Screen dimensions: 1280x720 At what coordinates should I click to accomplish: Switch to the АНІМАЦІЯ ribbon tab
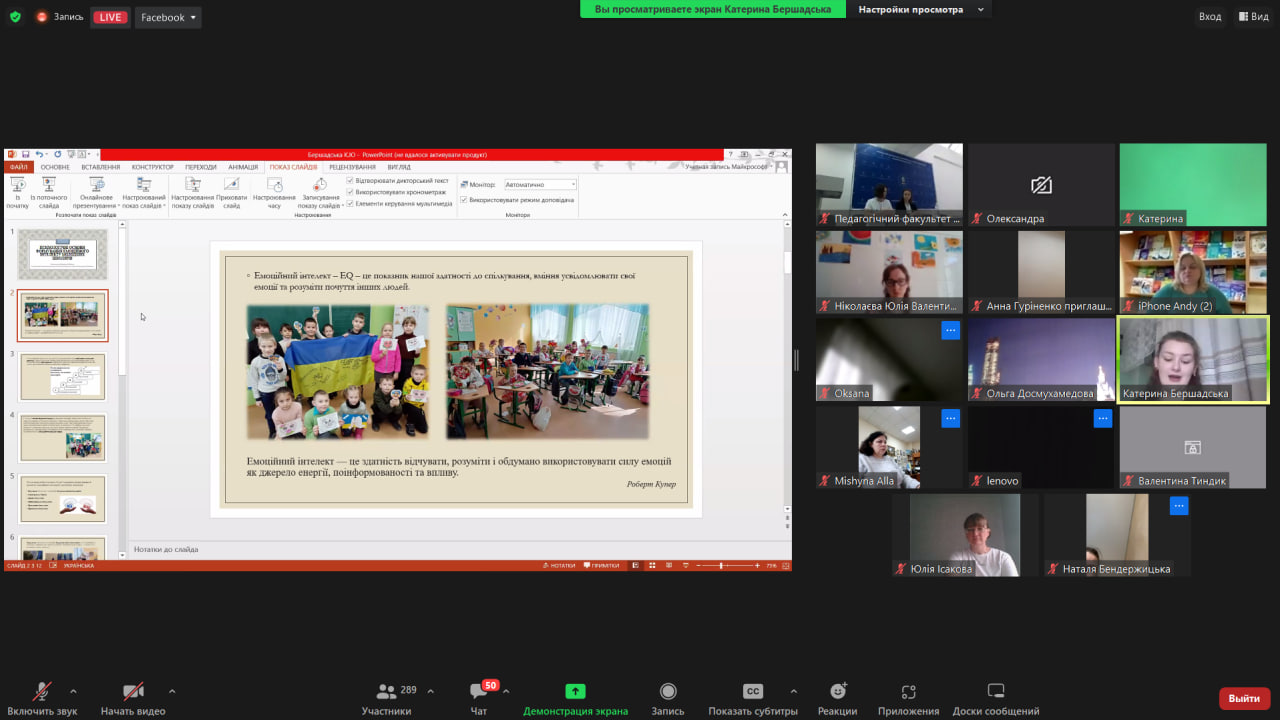tap(243, 167)
